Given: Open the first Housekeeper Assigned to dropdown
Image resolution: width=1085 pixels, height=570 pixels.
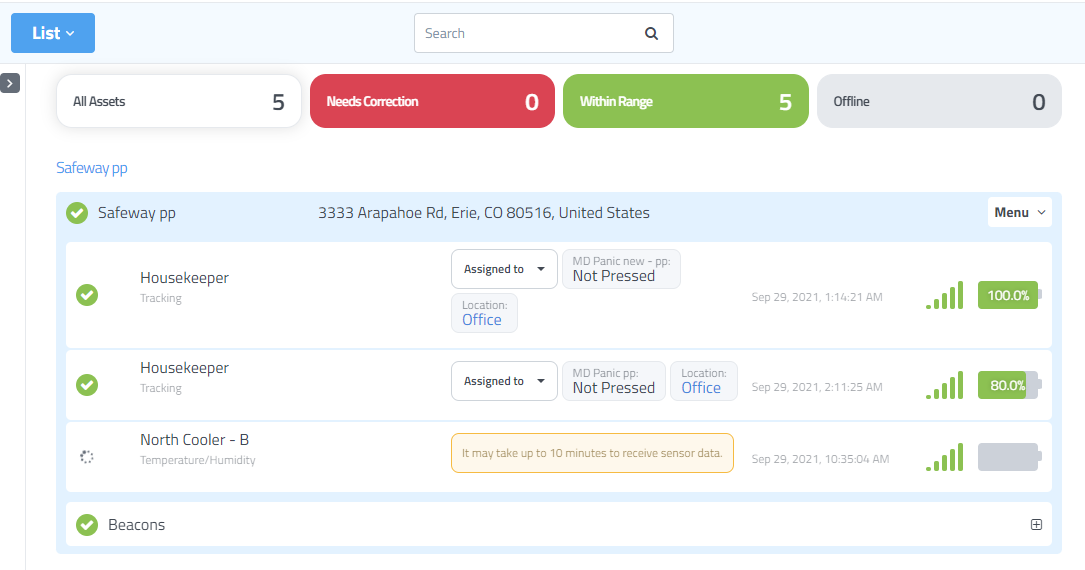Looking at the screenshot, I should click(x=504, y=269).
